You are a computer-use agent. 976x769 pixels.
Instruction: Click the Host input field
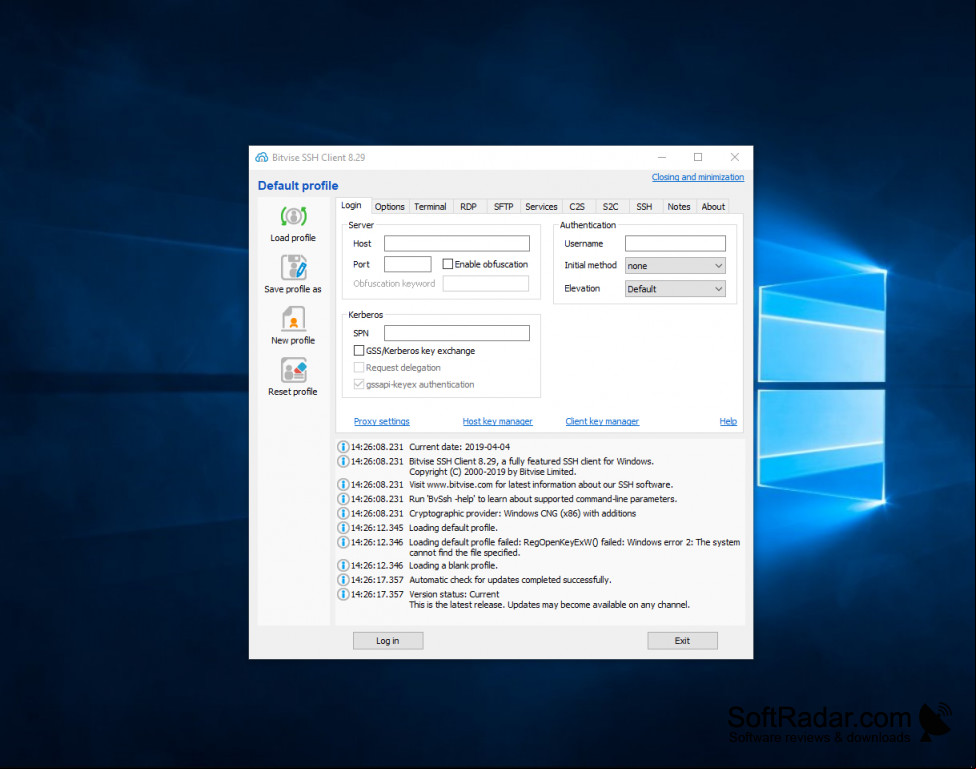(x=457, y=243)
